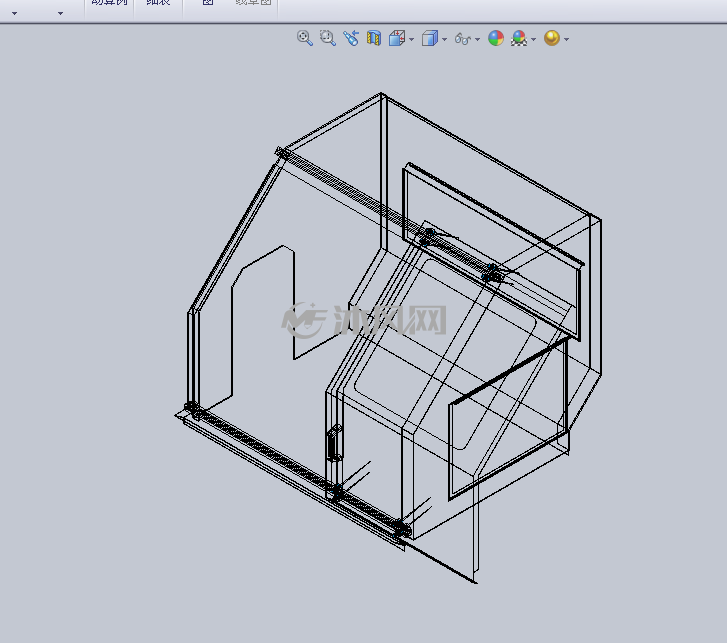Open Edit Appearance color ball
This screenshot has width=727, height=643.
coord(496,38)
